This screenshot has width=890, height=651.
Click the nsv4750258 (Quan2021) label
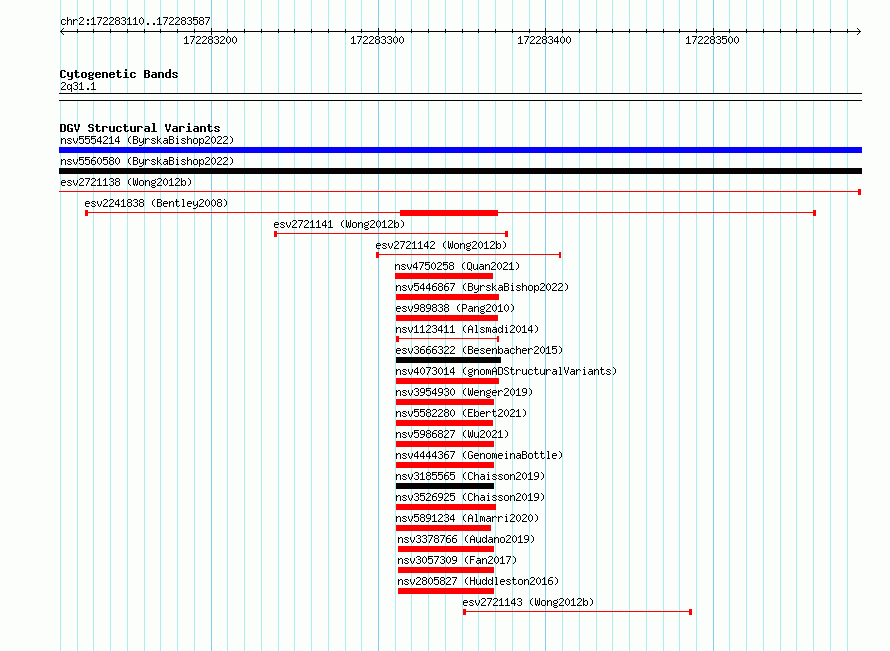(x=457, y=266)
